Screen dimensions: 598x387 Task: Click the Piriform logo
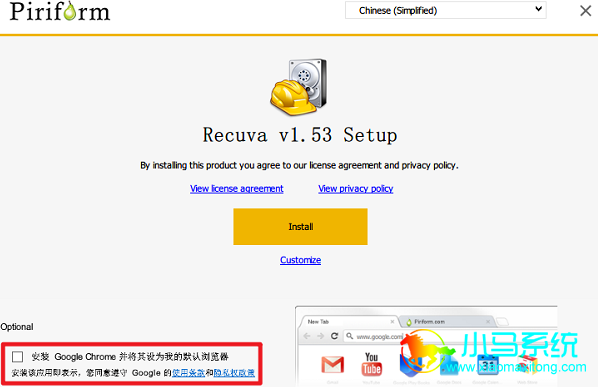60,11
